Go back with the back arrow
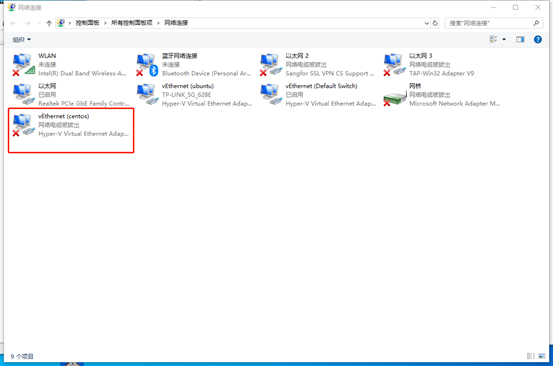Viewport: 553px width, 366px height. click(x=13, y=23)
